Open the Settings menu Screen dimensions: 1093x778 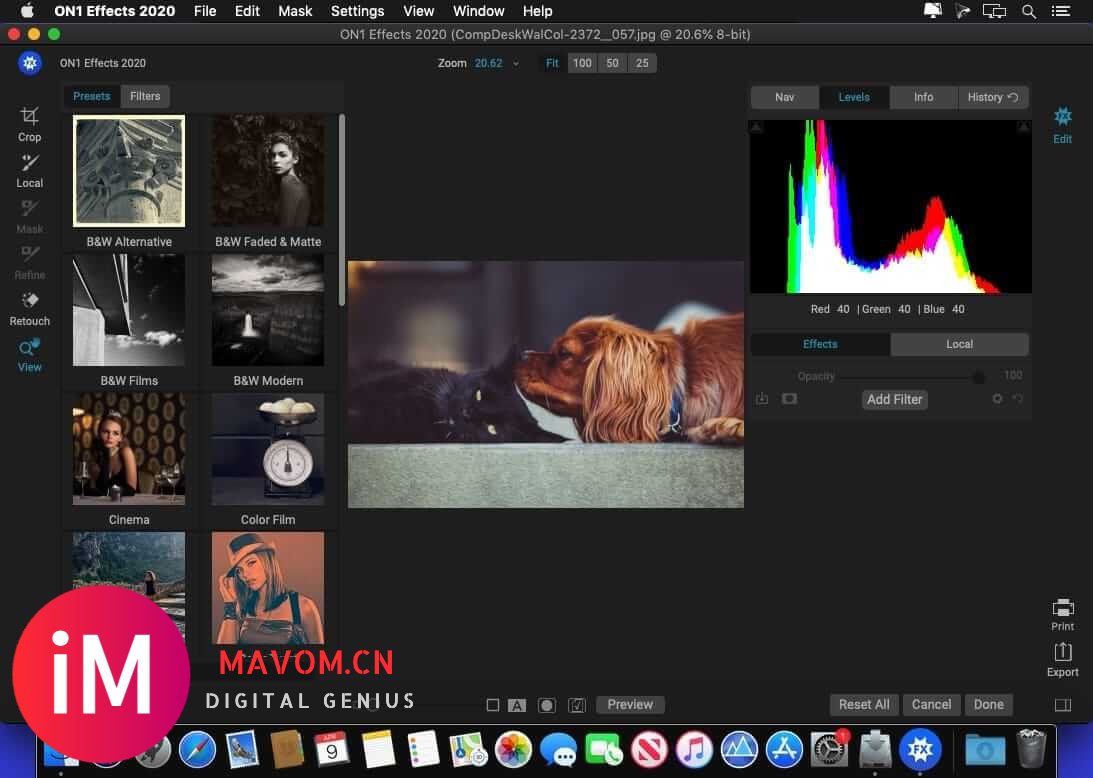click(357, 11)
